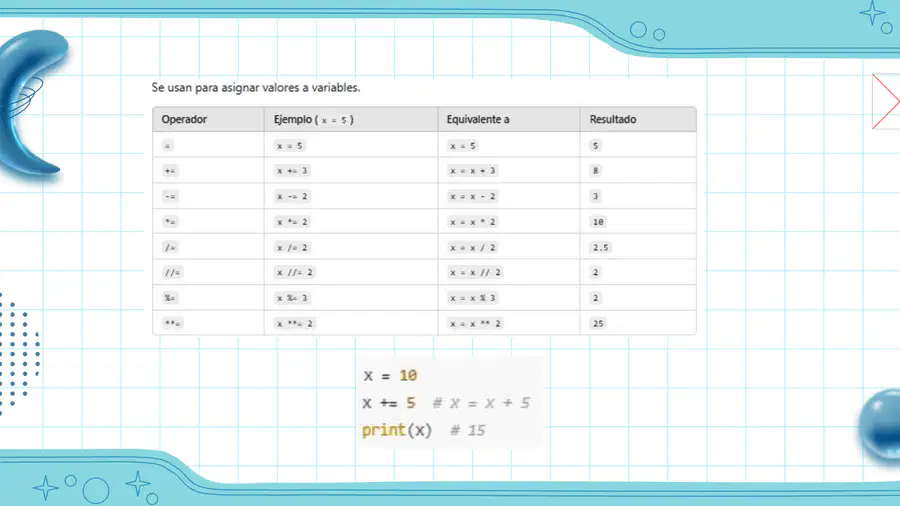Select result '5' in the '=' row
This screenshot has height=506, width=900.
point(595,146)
